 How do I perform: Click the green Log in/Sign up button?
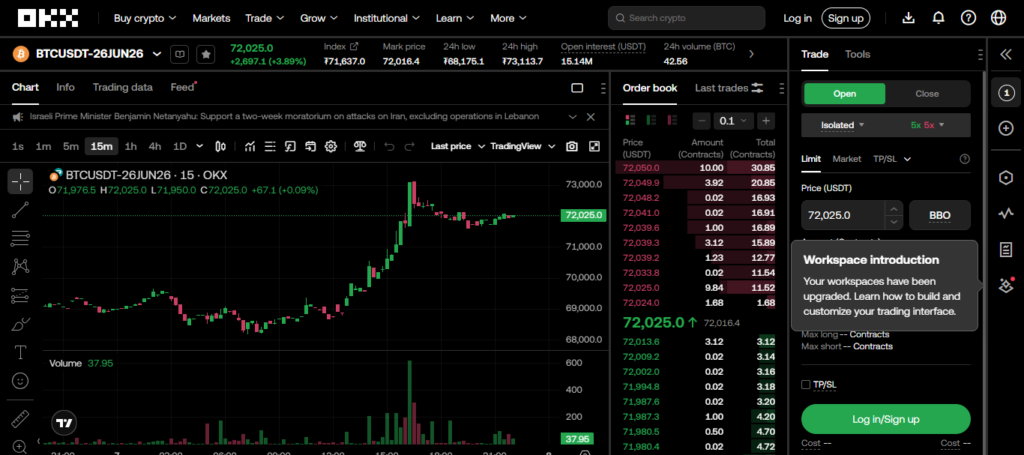(x=885, y=418)
